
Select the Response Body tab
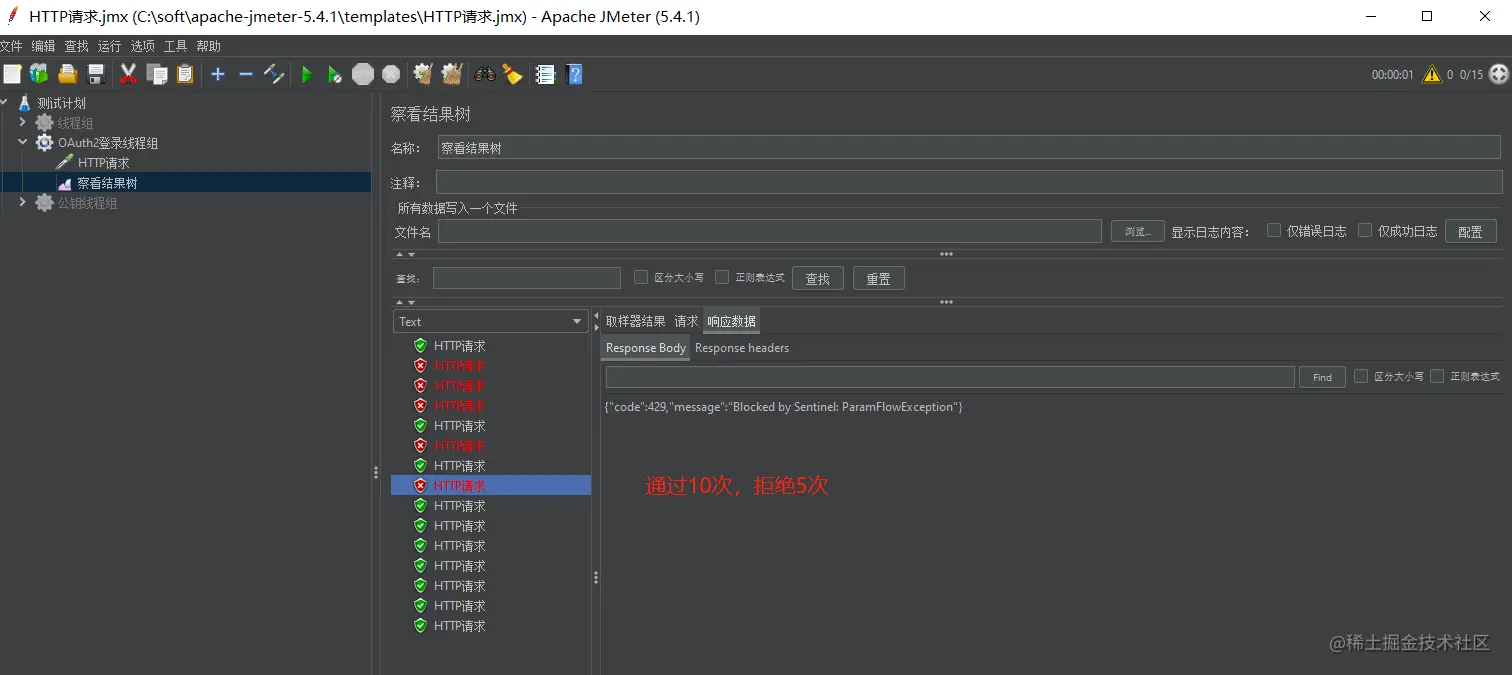[x=646, y=348]
